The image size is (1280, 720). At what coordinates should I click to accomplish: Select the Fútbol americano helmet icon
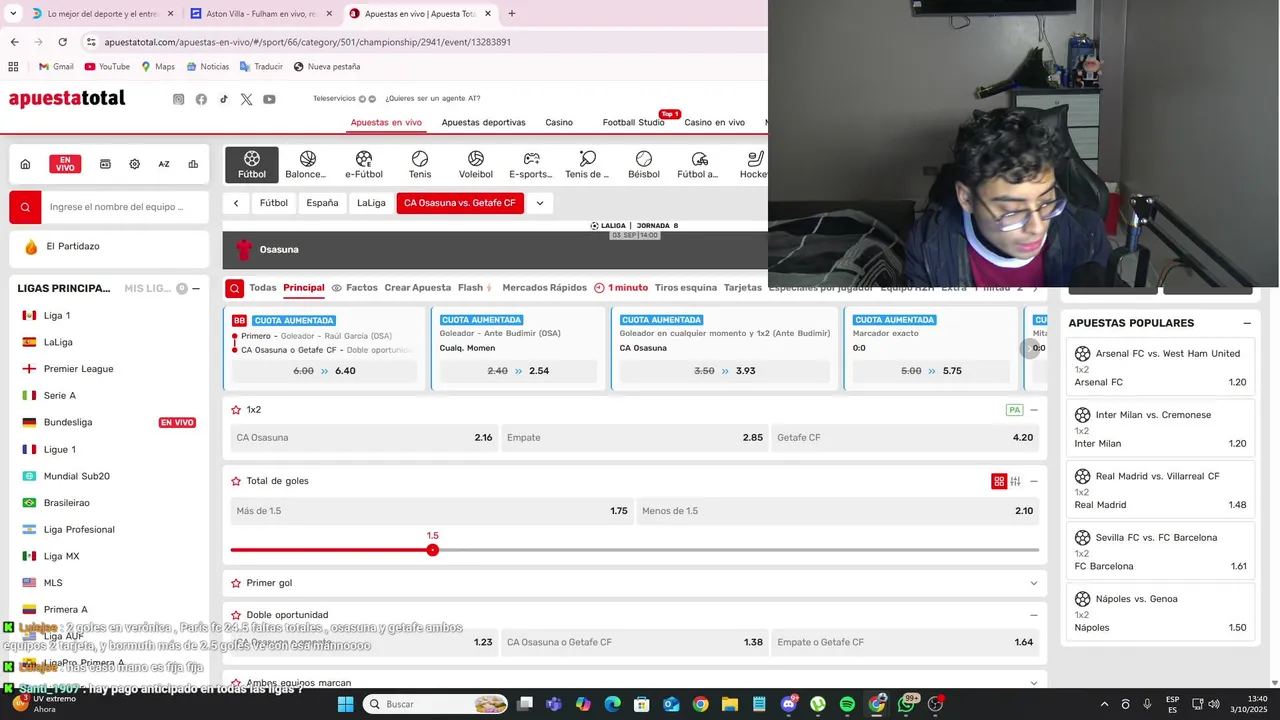click(699, 165)
